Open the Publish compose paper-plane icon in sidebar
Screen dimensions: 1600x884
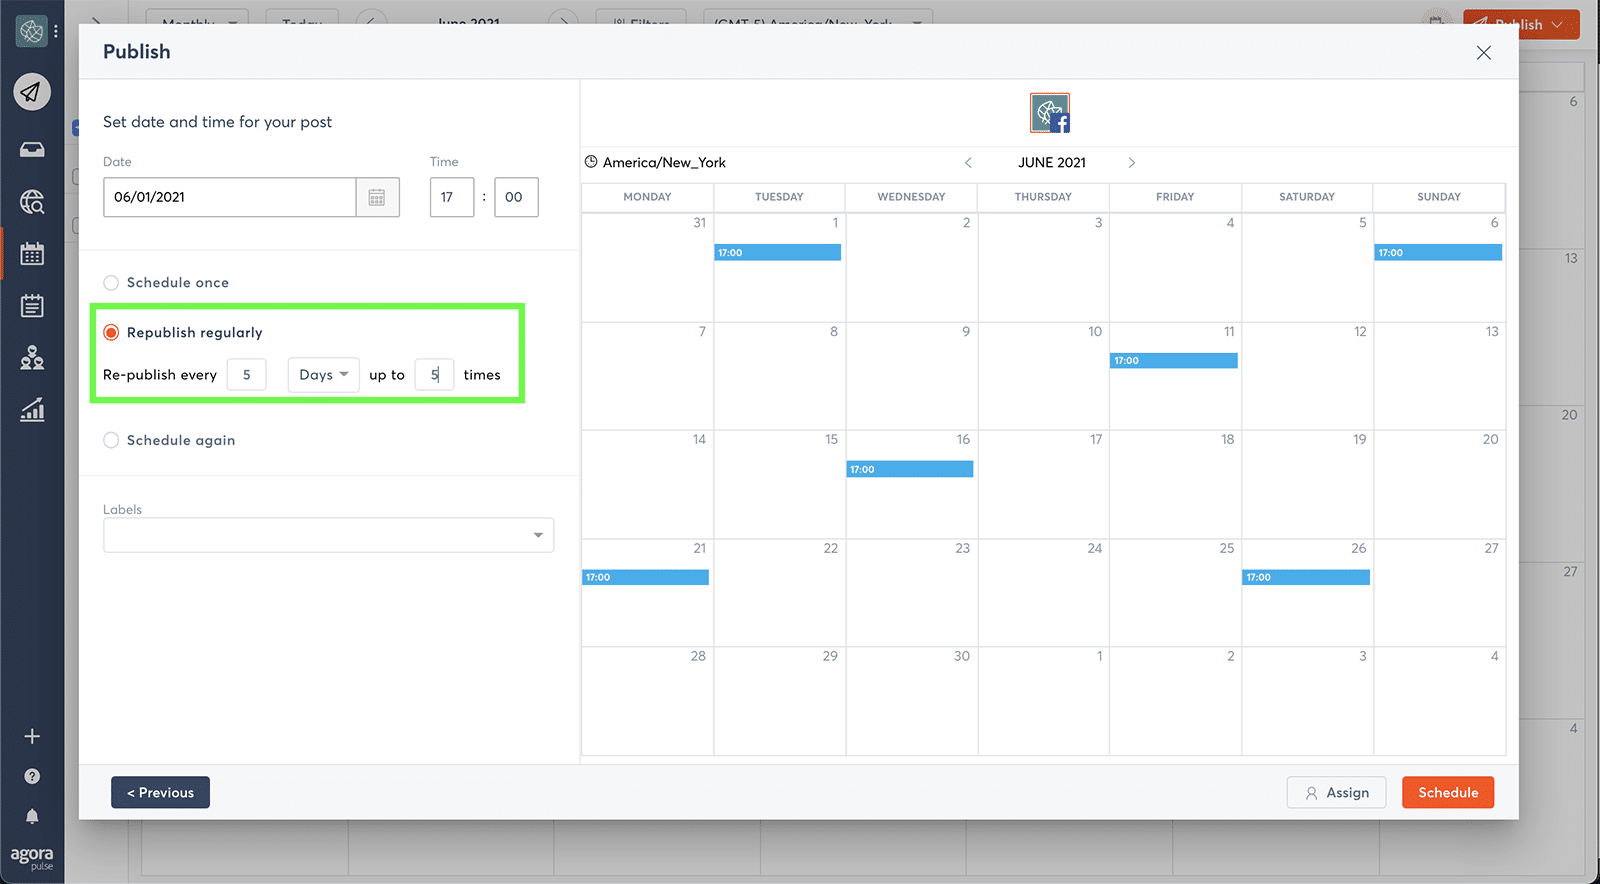point(32,92)
